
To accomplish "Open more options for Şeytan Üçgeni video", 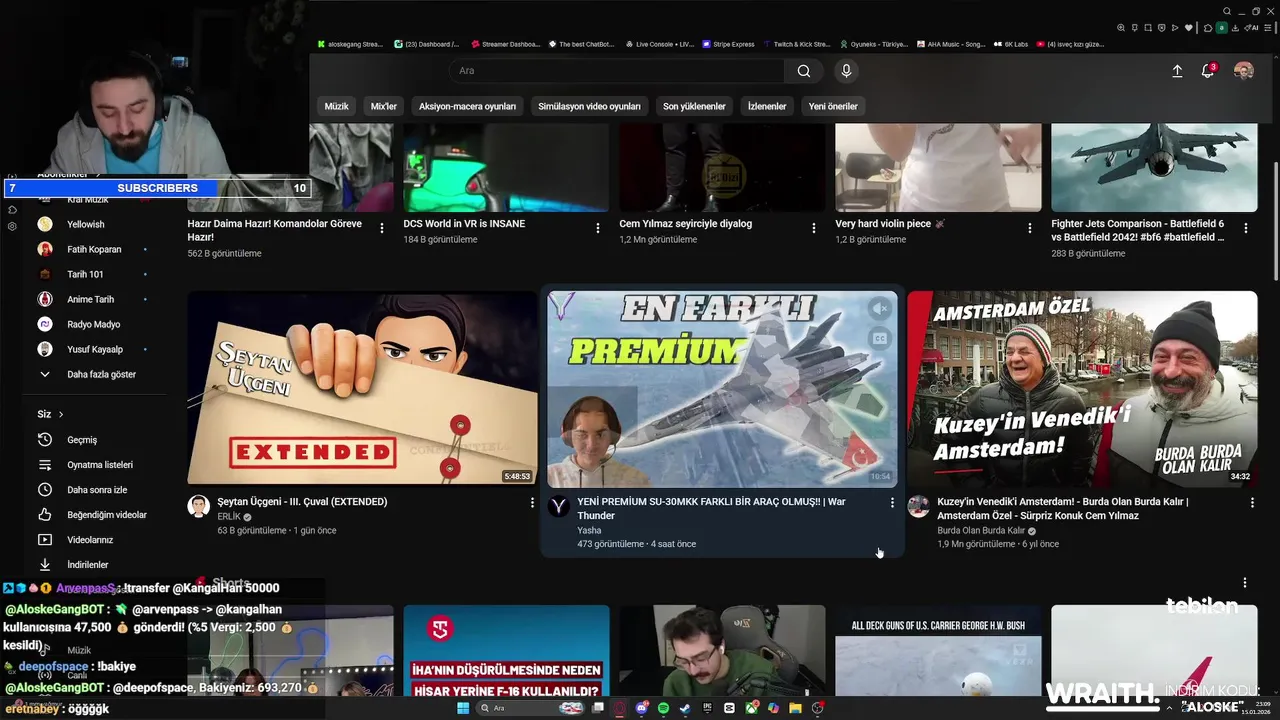I will click(532, 503).
